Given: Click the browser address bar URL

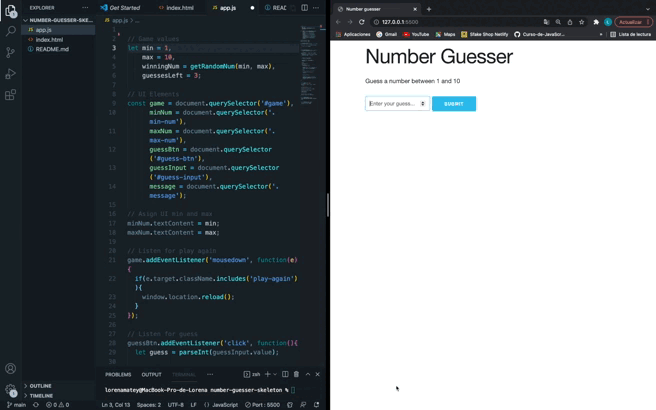Looking at the screenshot, I should [400, 22].
